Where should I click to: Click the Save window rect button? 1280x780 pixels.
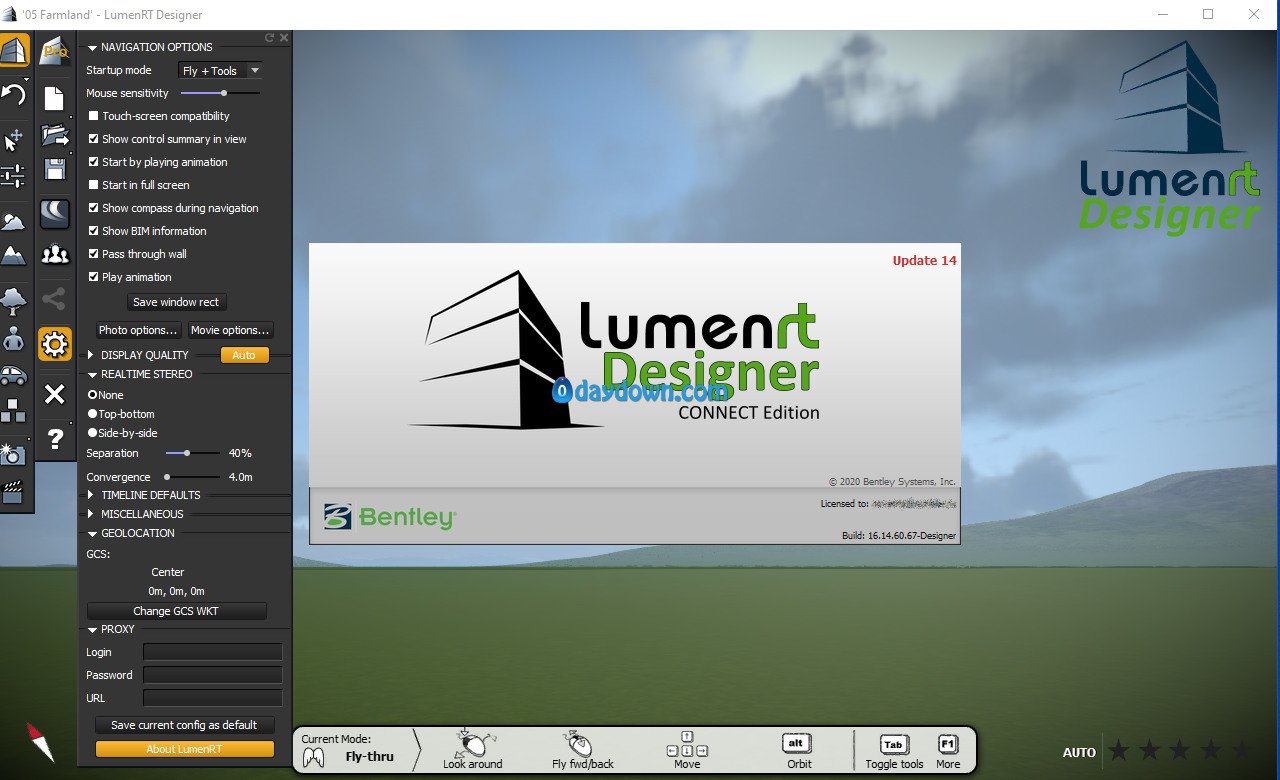pos(177,302)
